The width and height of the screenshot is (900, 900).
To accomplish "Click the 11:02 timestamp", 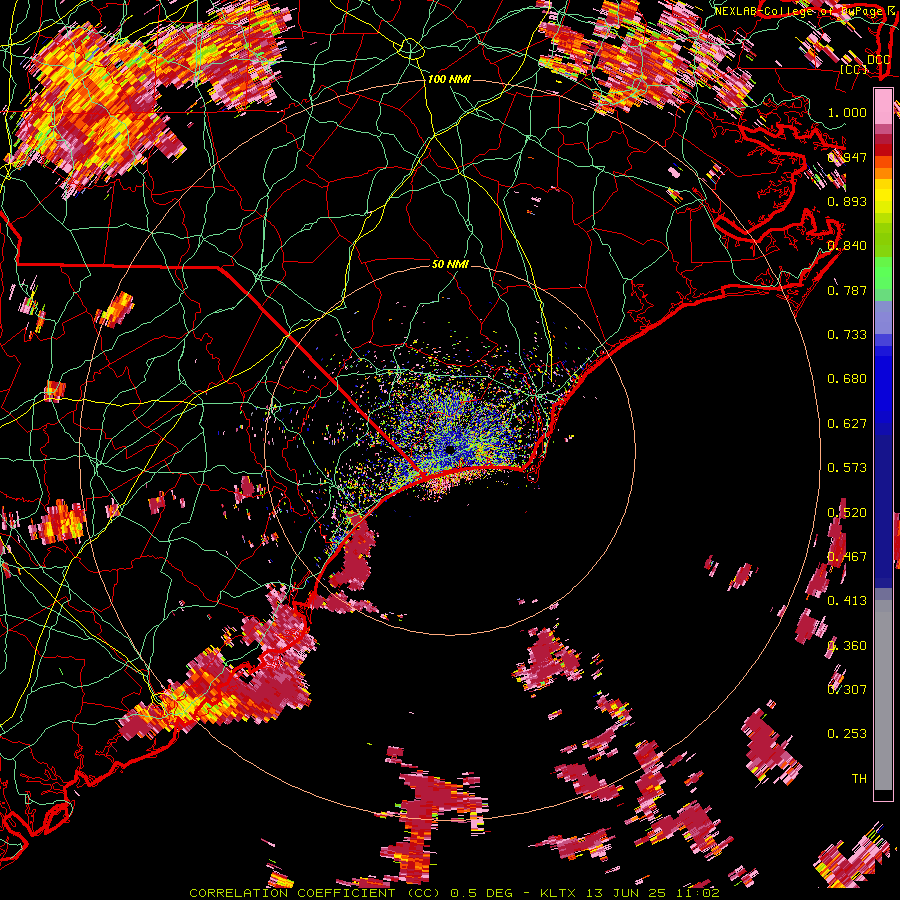I will click(696, 893).
